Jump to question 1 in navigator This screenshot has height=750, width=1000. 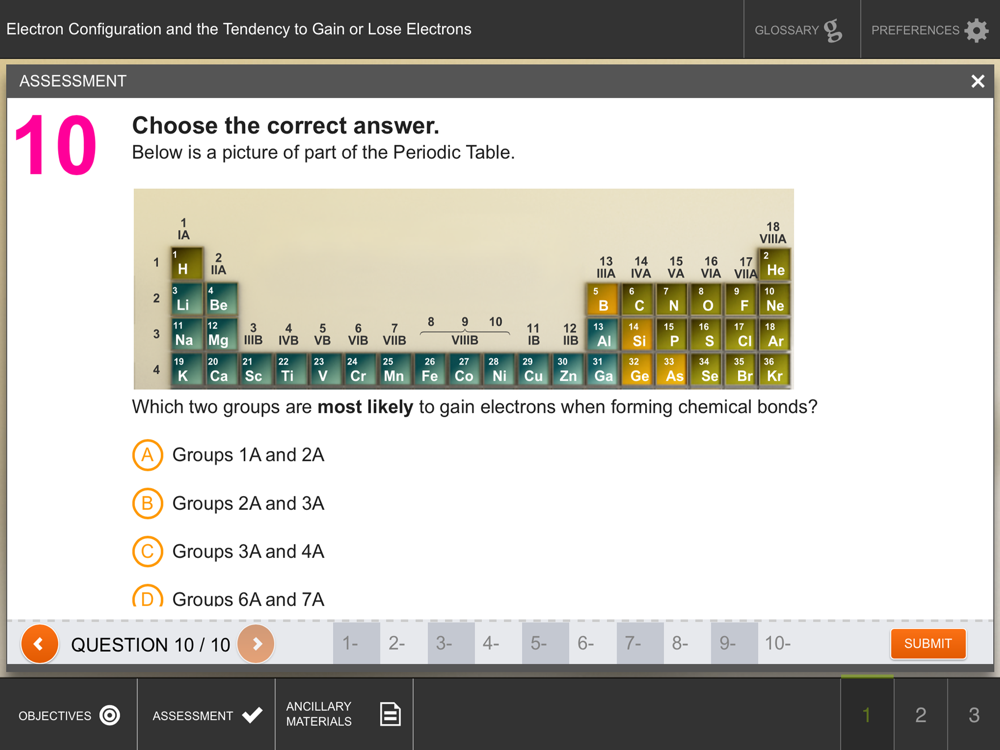click(x=357, y=643)
